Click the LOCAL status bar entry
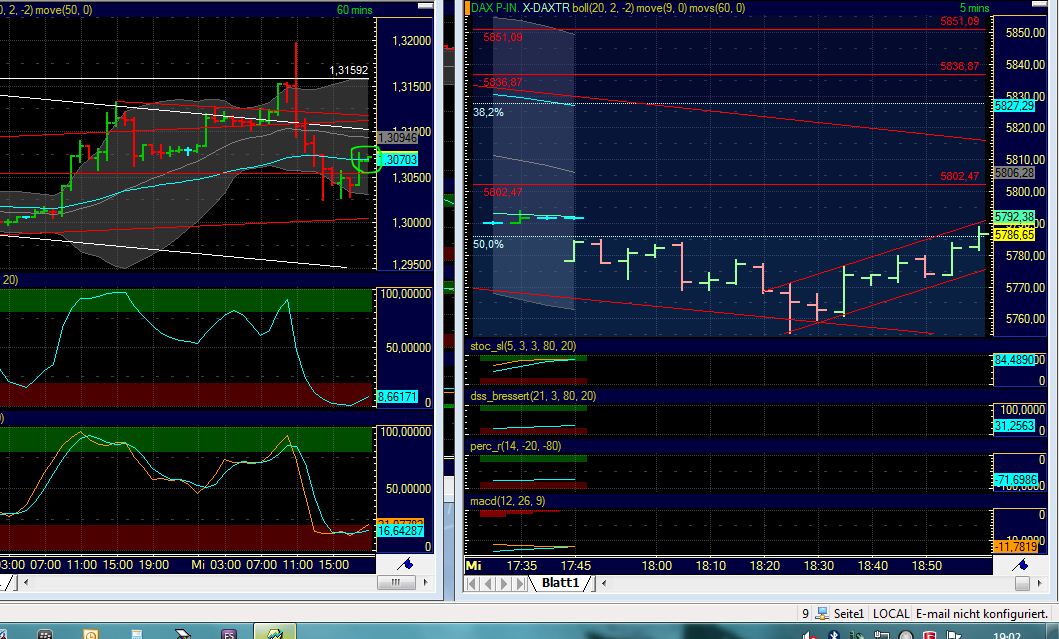The height and width of the screenshot is (639, 1059). tap(891, 613)
